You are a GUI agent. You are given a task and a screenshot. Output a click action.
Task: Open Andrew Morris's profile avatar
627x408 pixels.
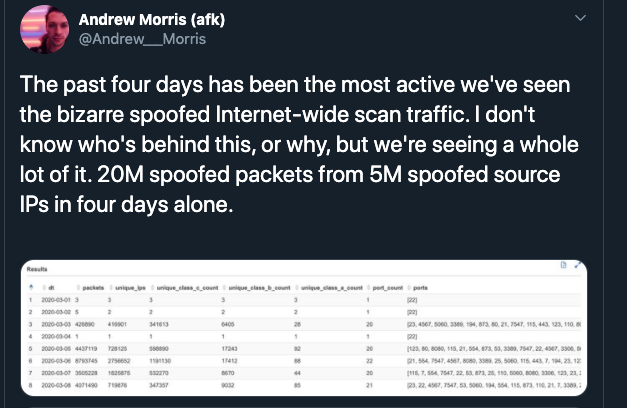(45, 28)
